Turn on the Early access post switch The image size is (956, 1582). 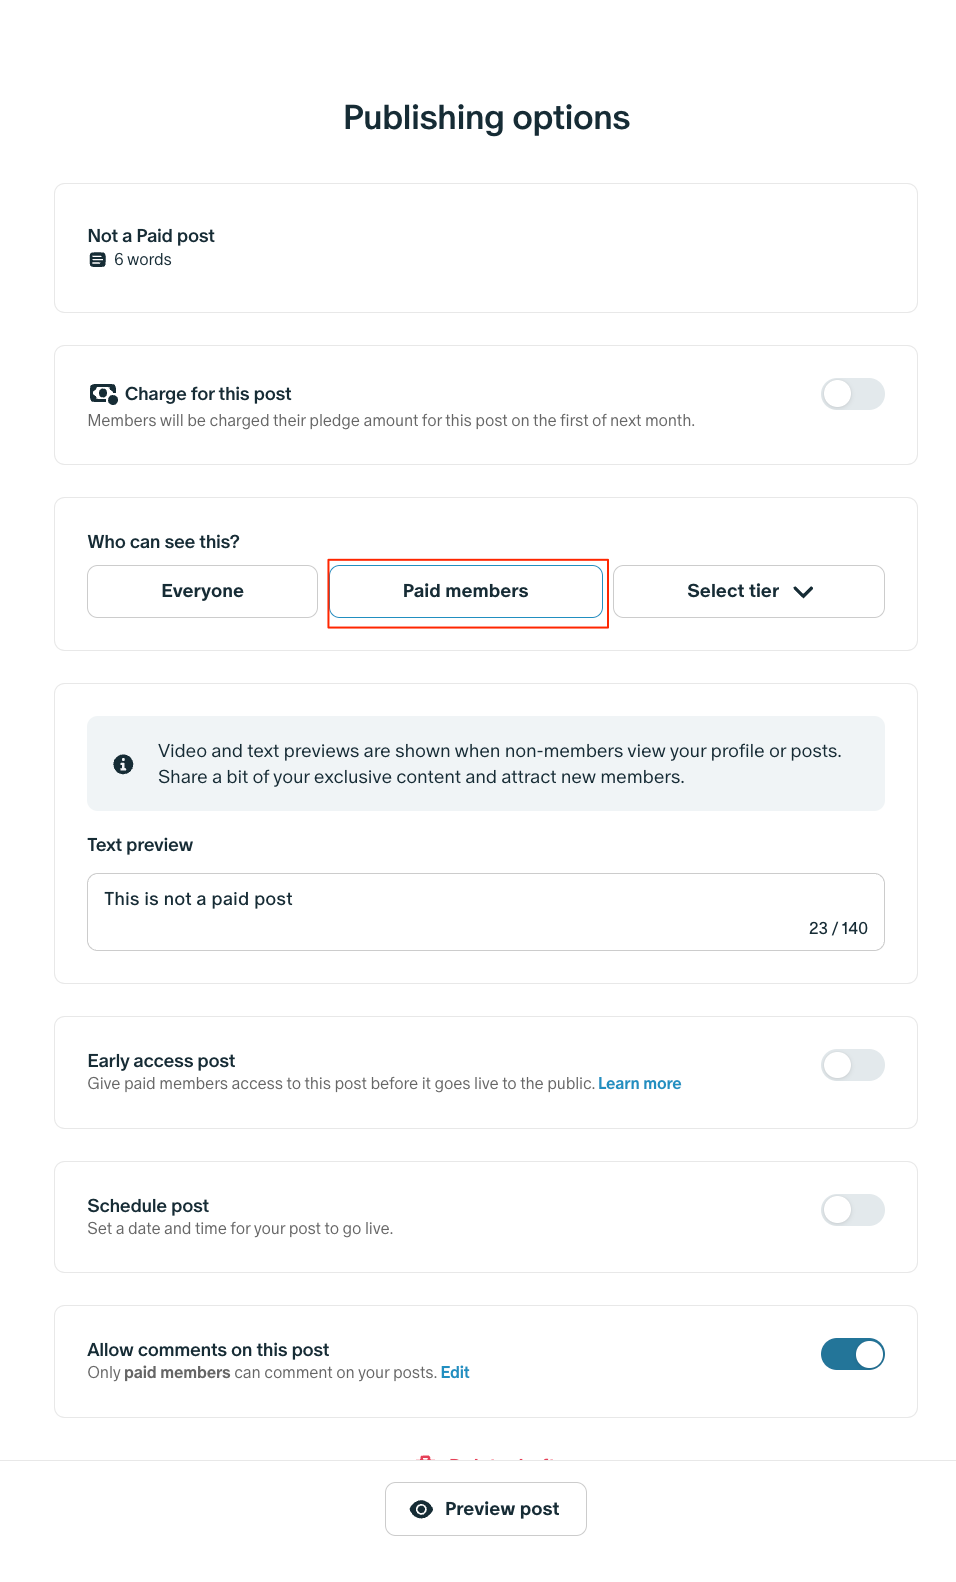pyautogui.click(x=853, y=1065)
